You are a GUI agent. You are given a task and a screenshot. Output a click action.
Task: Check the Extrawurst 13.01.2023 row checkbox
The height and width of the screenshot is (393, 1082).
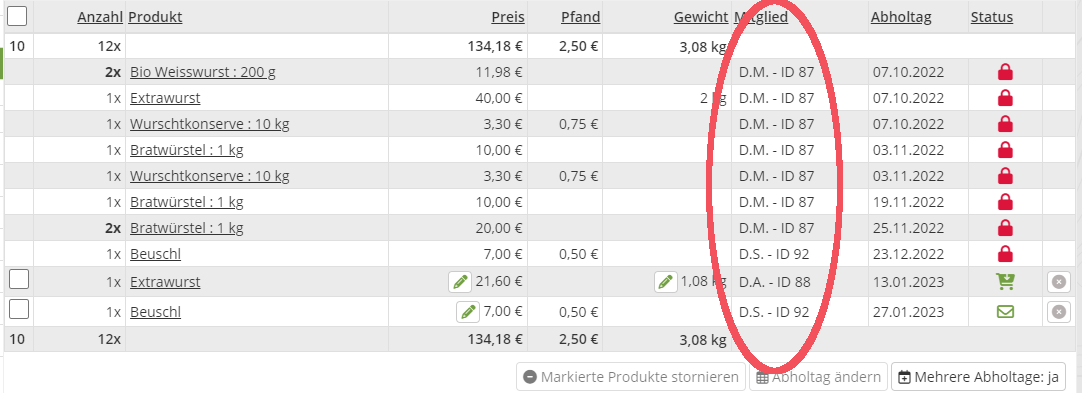pyautogui.click(x=19, y=279)
